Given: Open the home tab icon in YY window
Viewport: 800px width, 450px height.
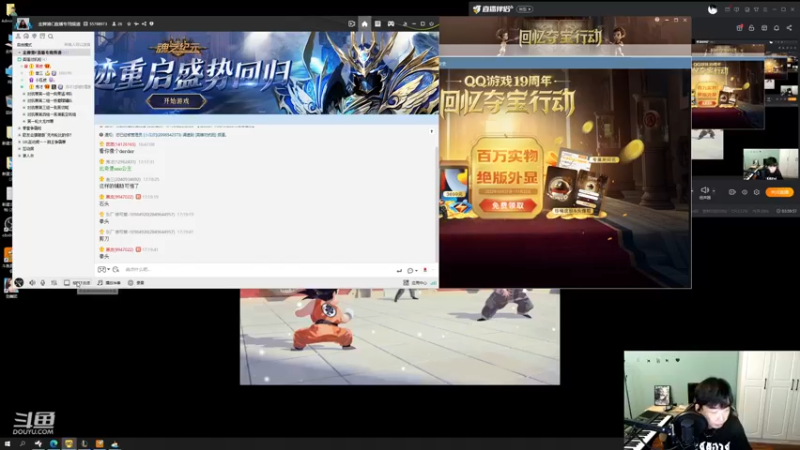Looking at the screenshot, I should (364, 23).
